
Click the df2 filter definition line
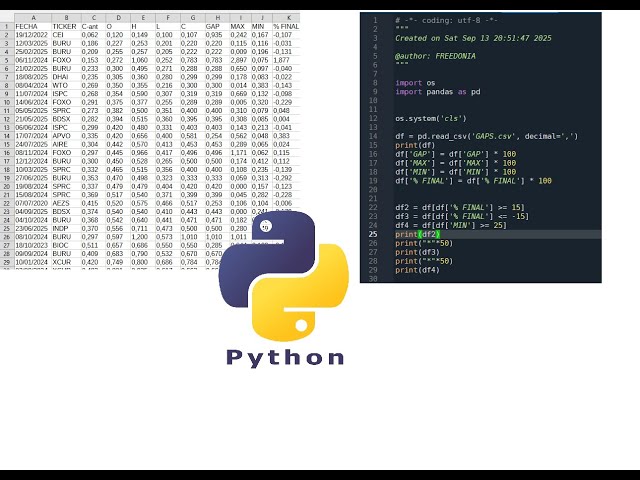coord(460,207)
